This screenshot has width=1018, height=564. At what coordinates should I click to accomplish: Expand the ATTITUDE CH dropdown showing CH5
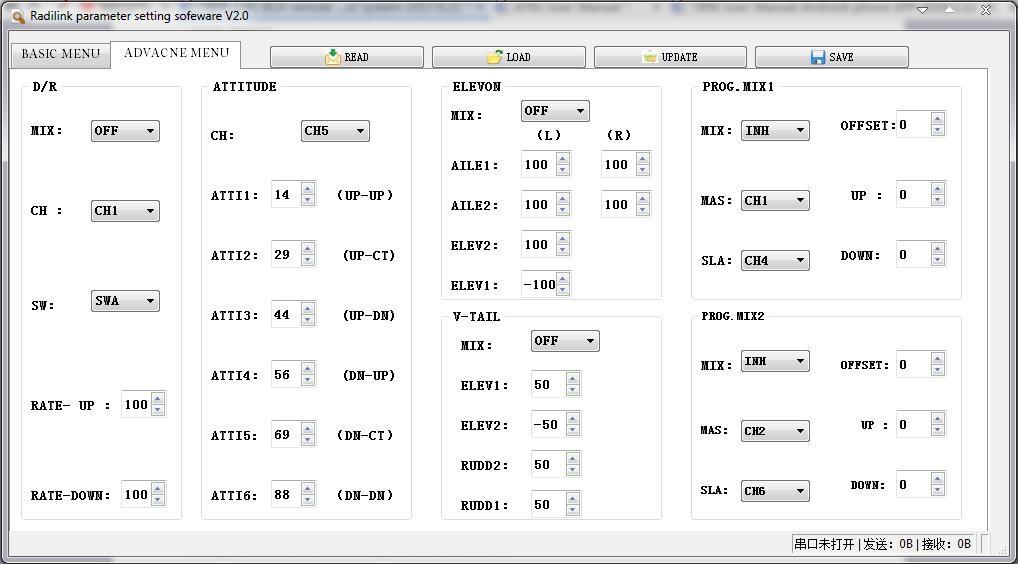pos(335,131)
